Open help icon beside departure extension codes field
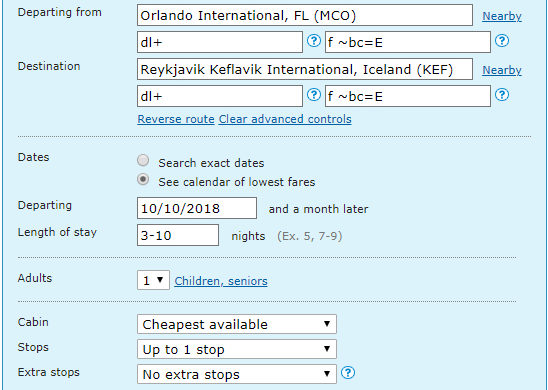548x390 pixels. coord(502,41)
